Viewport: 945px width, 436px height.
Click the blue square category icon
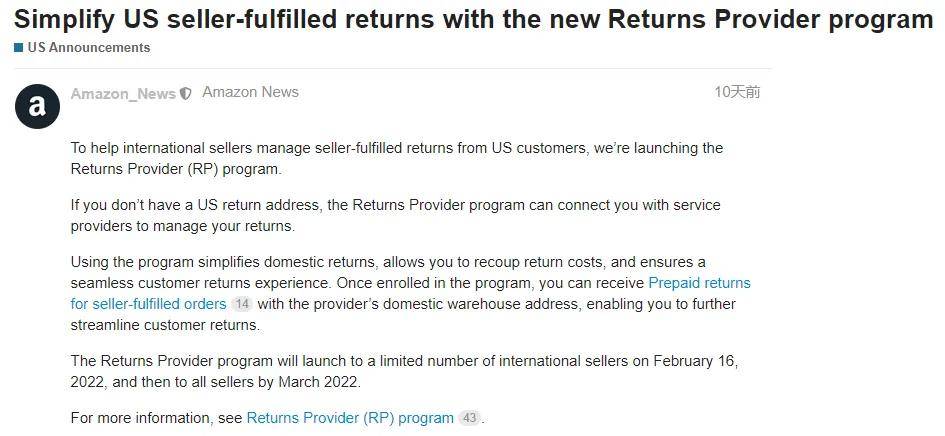(x=18, y=47)
